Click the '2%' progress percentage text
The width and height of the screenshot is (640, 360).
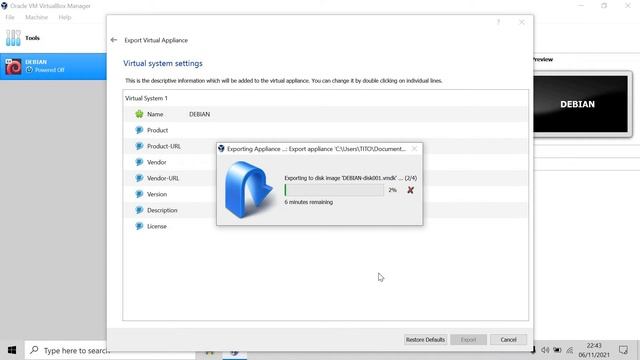392,190
